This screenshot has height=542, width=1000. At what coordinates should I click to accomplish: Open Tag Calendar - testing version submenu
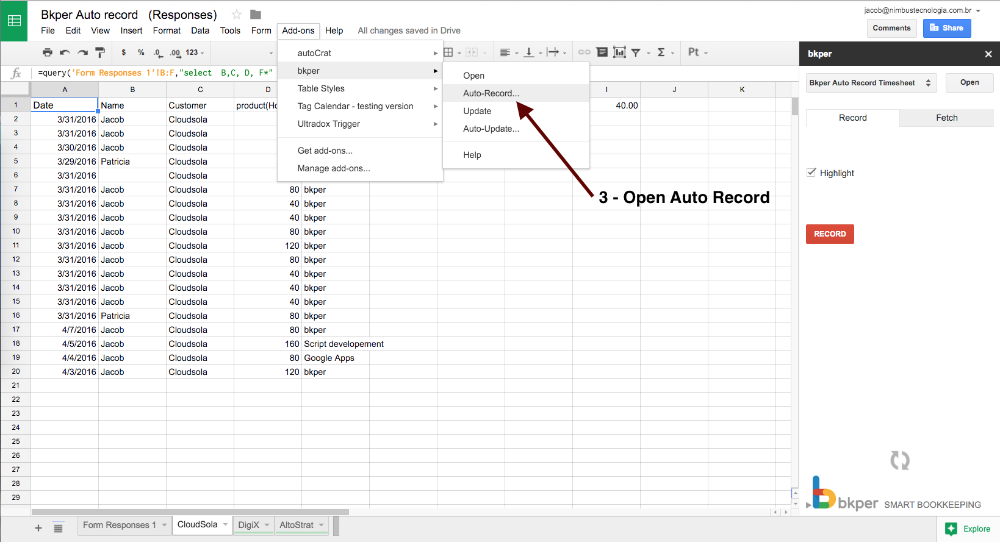tap(360, 106)
